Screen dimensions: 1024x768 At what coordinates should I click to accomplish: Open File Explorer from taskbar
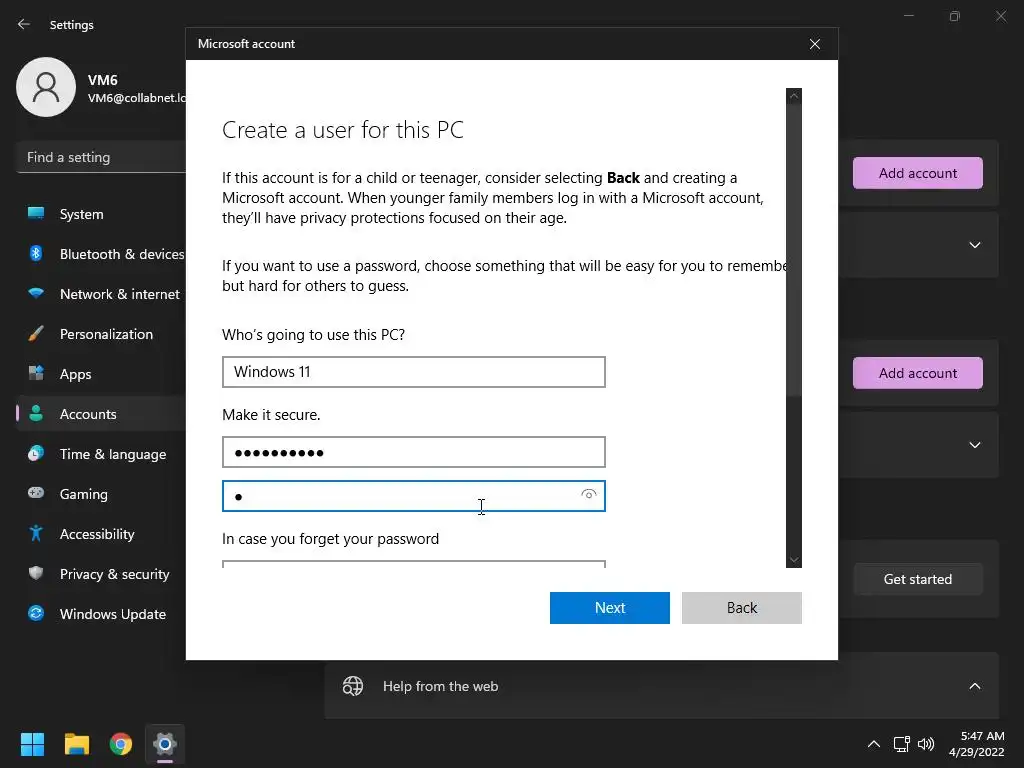[76, 744]
